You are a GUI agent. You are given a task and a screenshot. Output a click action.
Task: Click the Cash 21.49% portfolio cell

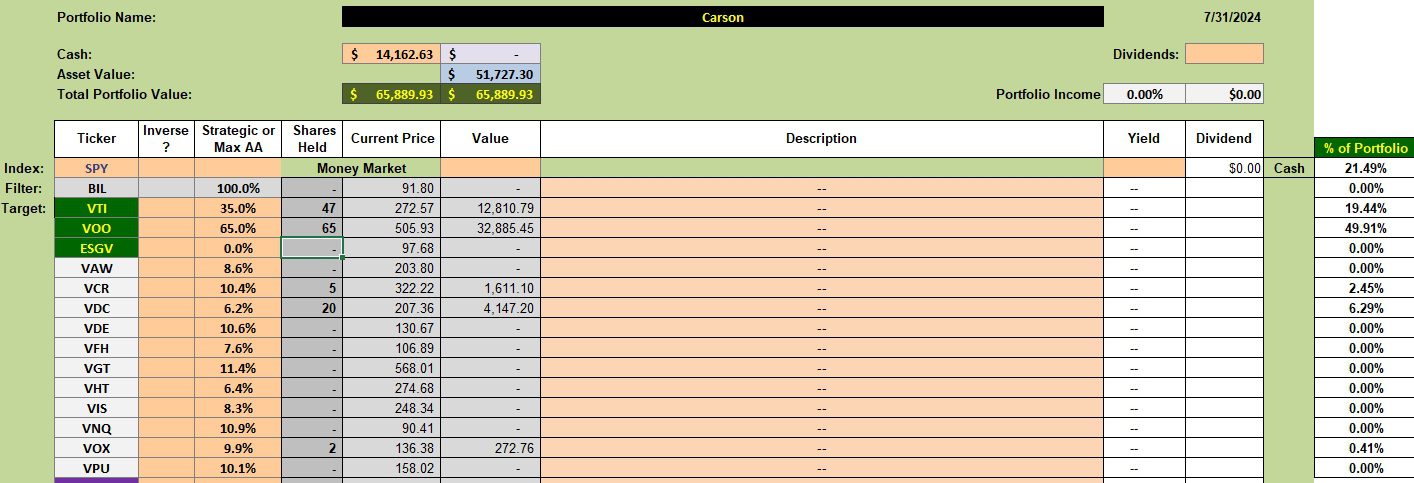(1365, 168)
